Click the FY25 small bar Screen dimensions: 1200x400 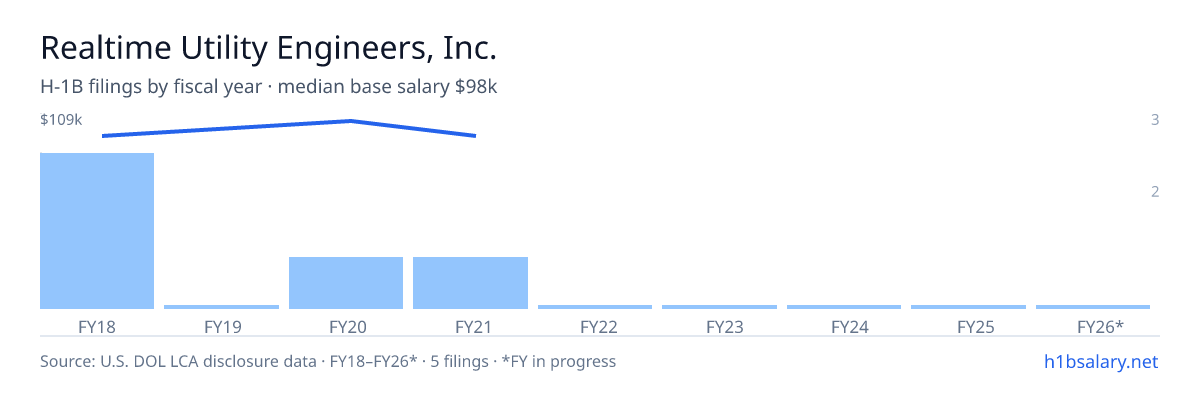(968, 307)
